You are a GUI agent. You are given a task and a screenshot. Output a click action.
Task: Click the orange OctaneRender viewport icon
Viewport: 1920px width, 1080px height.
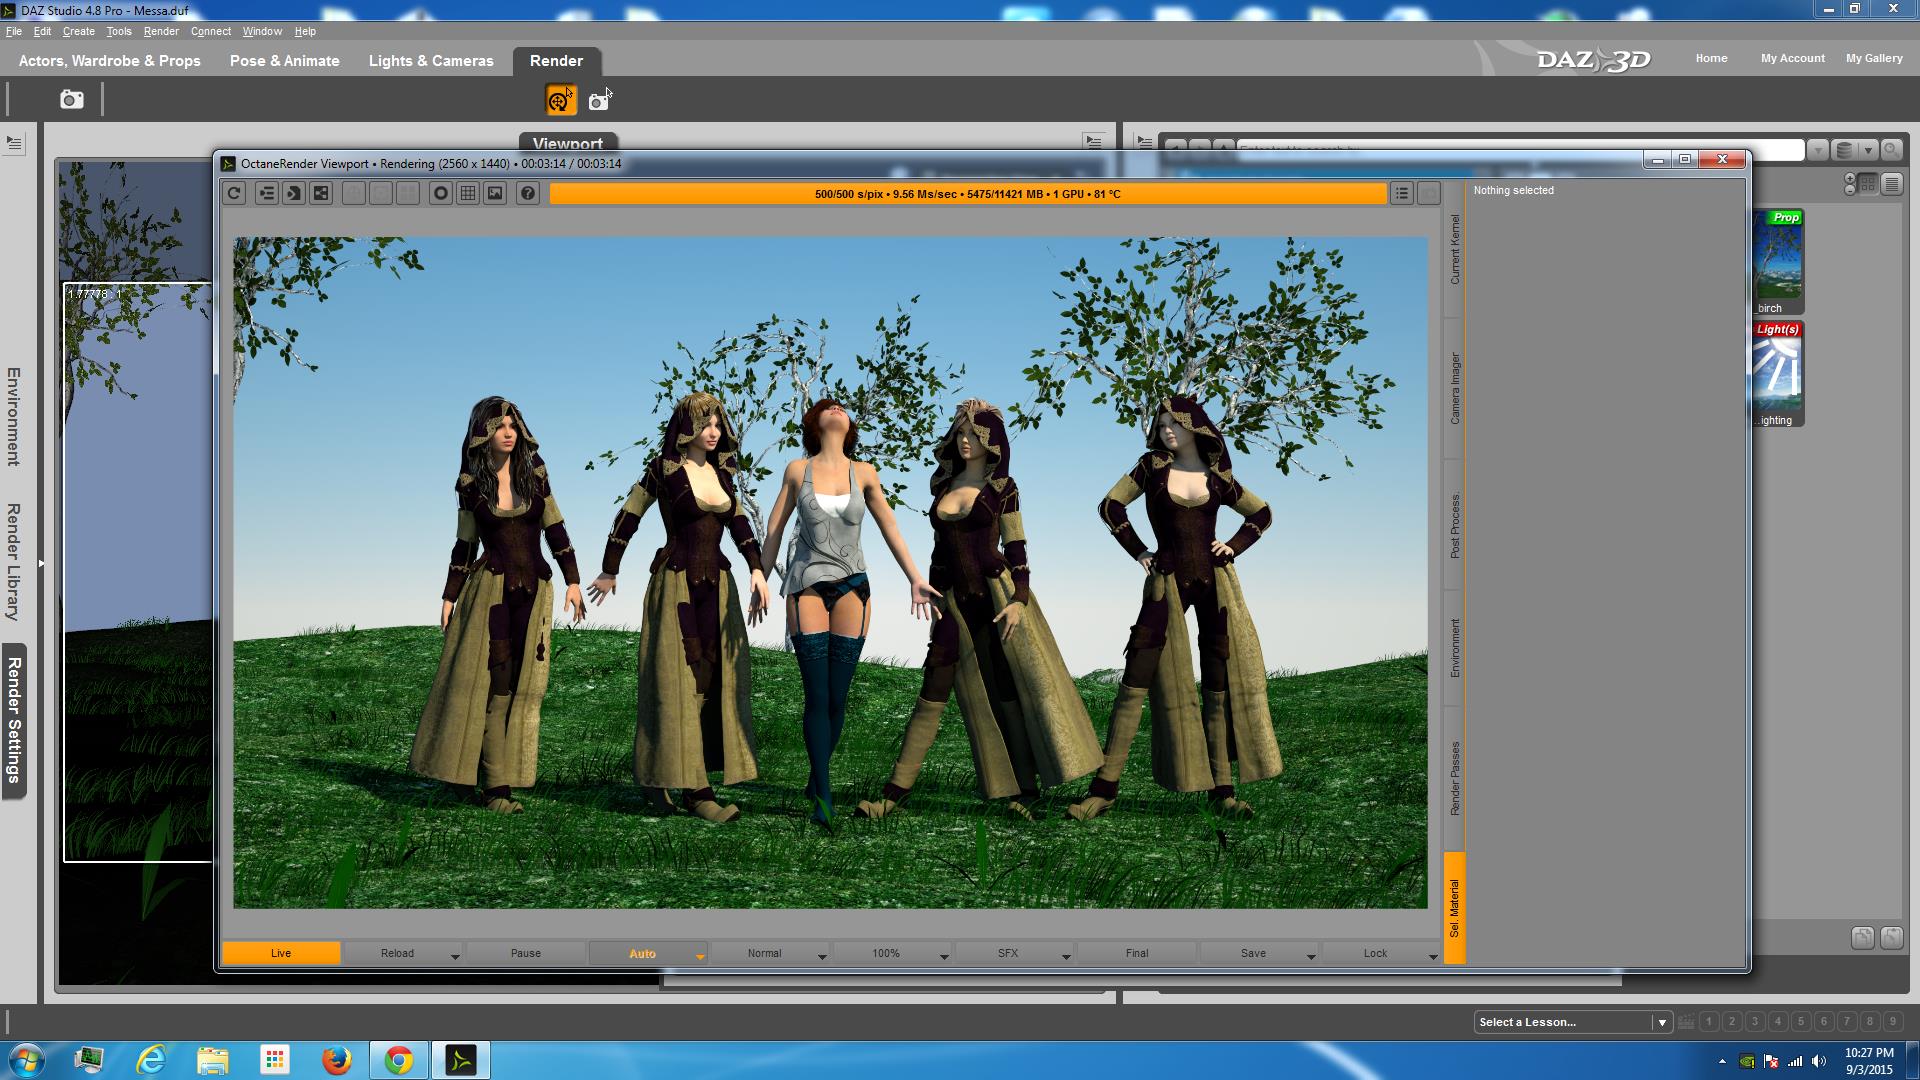pos(560,100)
